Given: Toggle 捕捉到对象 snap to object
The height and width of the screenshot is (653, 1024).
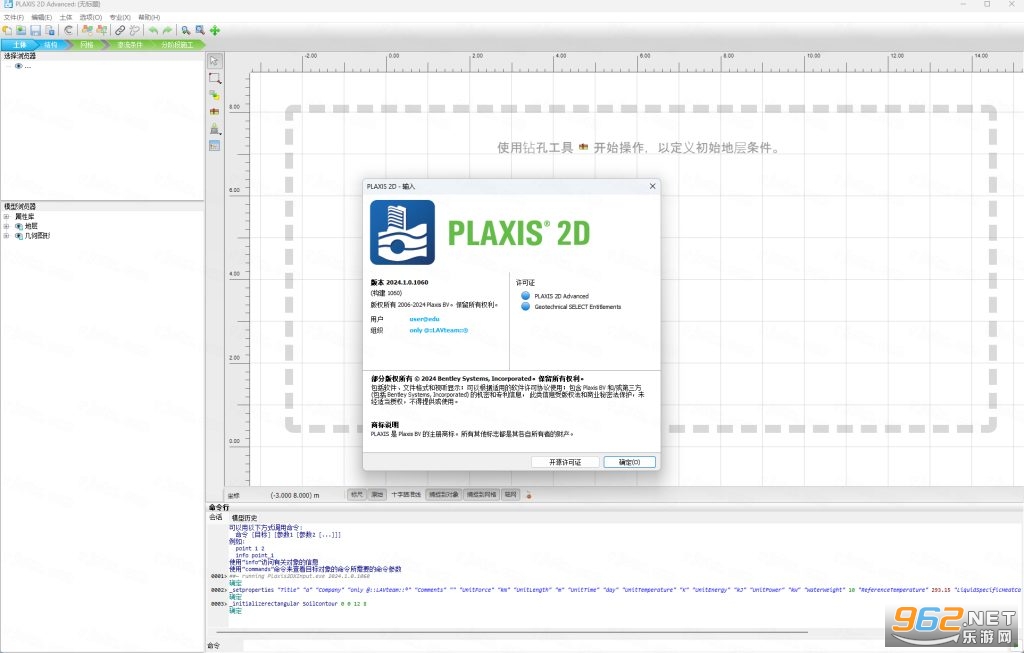Looking at the screenshot, I should coord(444,494).
